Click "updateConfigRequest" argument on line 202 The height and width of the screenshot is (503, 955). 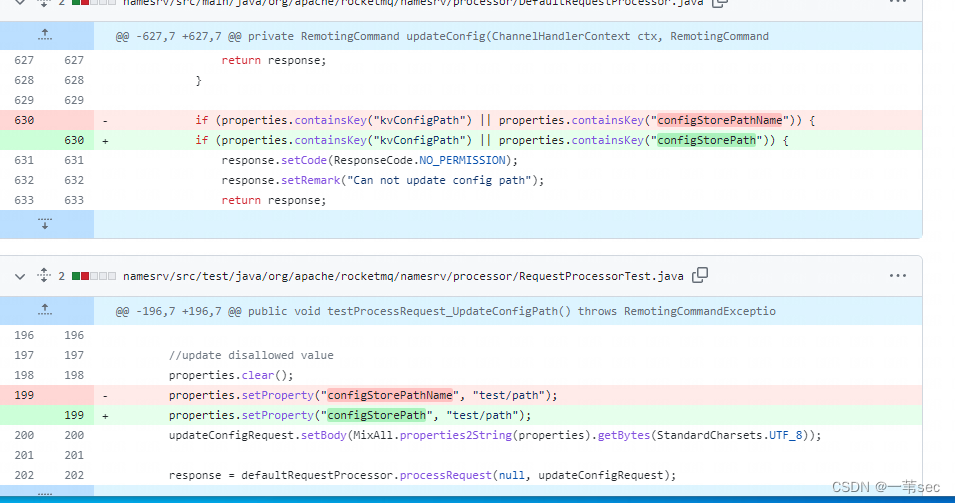click(x=601, y=475)
